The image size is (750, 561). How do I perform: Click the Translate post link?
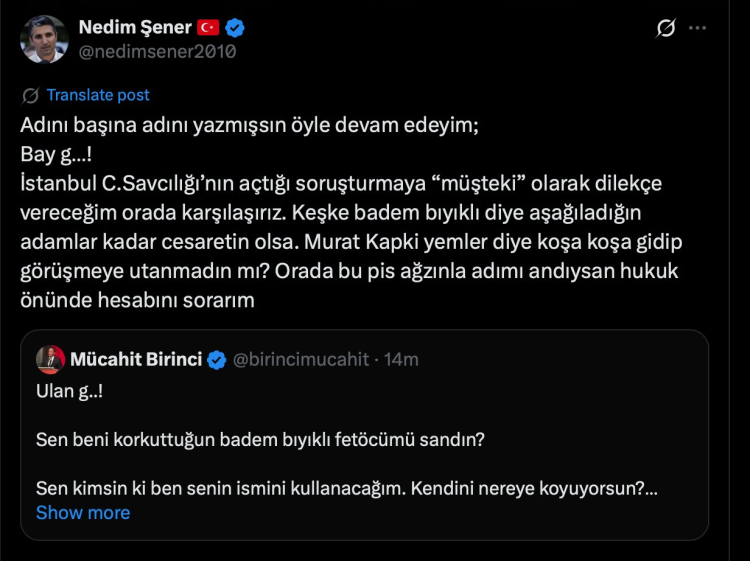click(x=98, y=95)
